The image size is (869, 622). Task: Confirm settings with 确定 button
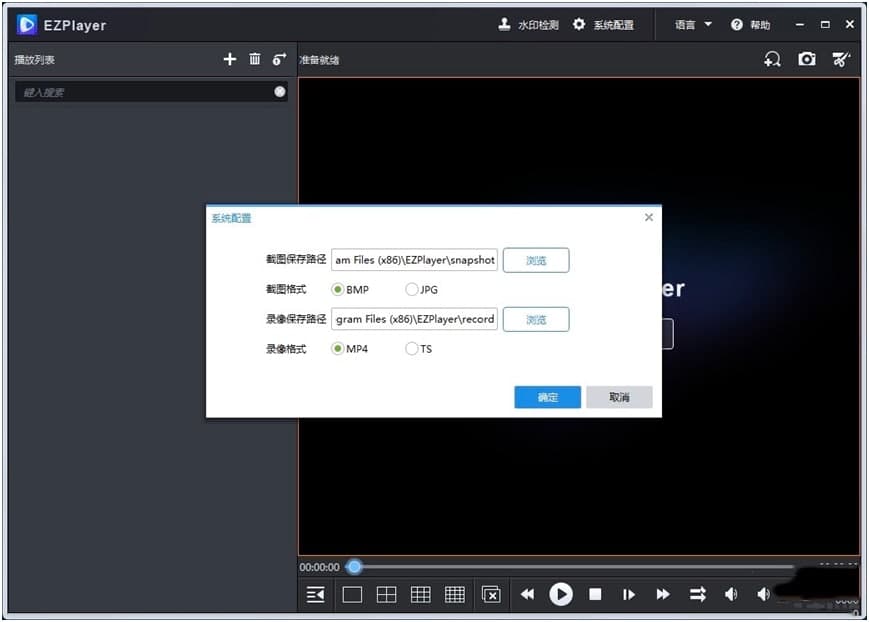(x=547, y=397)
